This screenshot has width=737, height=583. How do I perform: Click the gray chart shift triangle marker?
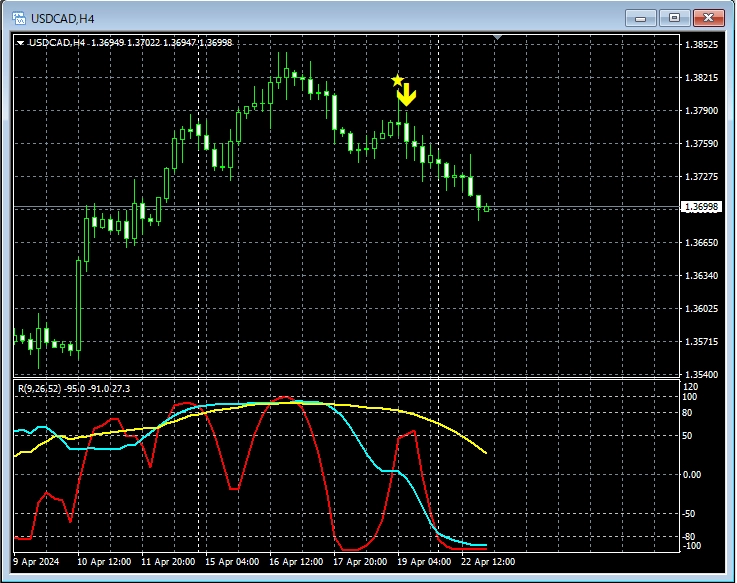pos(499,38)
